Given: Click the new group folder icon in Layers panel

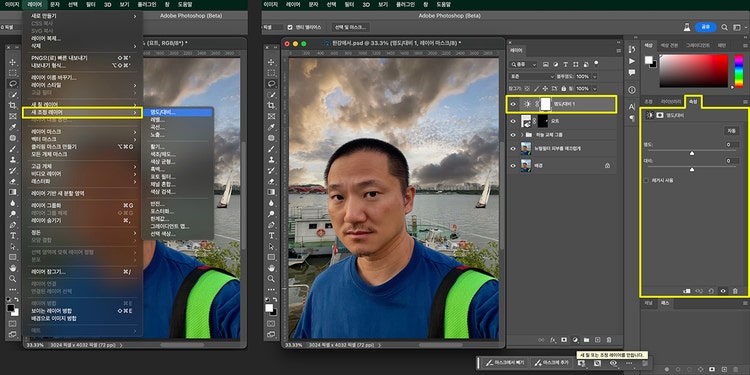Looking at the screenshot, I should [x=586, y=340].
